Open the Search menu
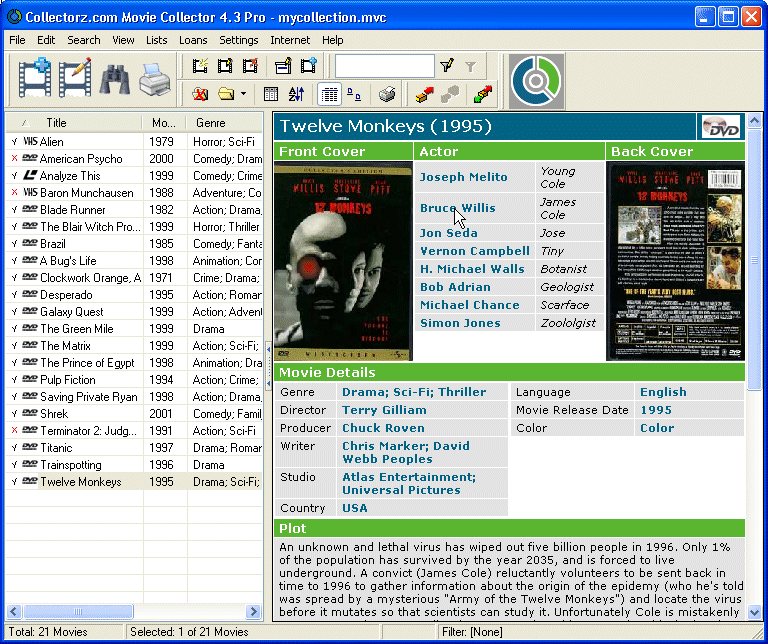 [x=84, y=40]
